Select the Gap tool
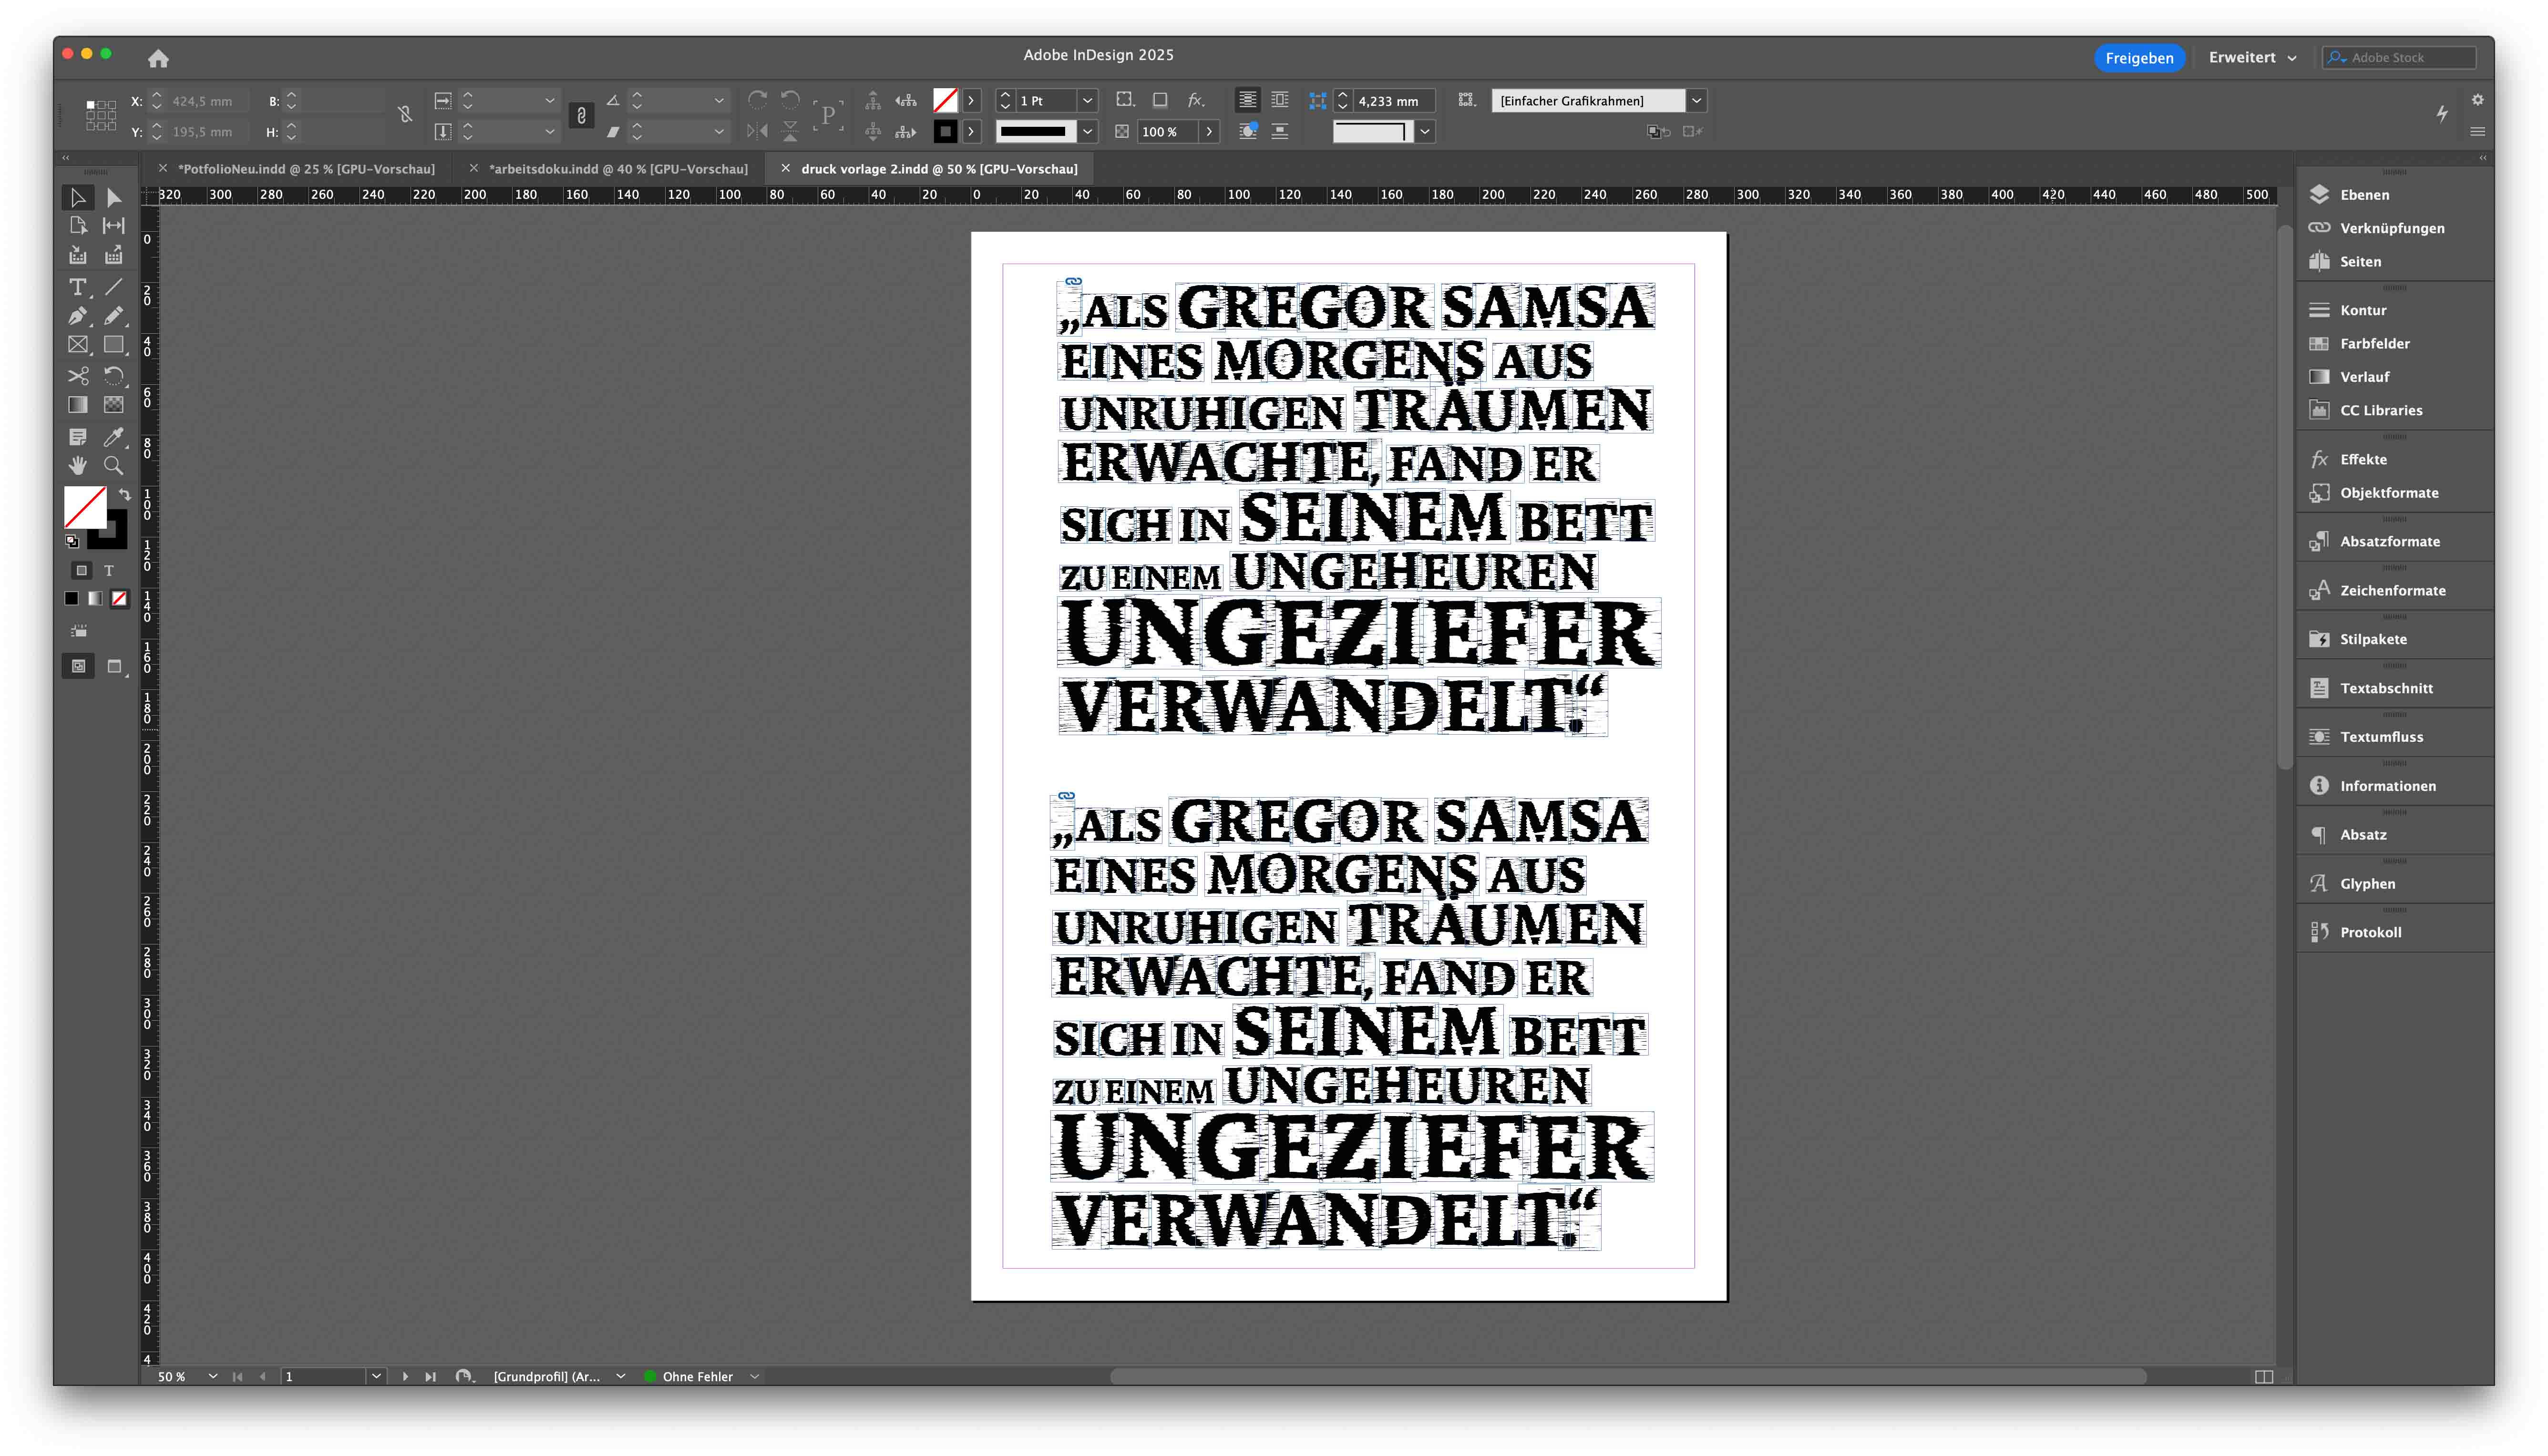The width and height of the screenshot is (2548, 1456). (114, 226)
